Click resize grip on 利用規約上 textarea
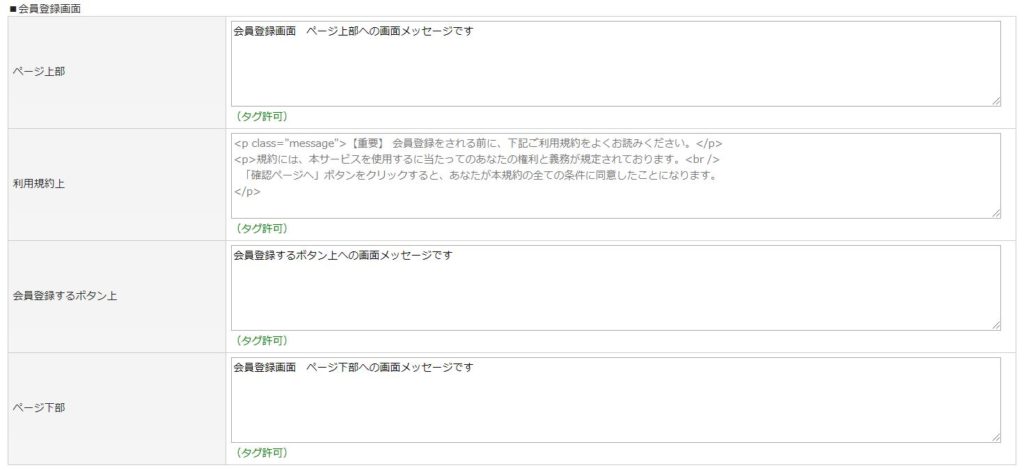This screenshot has height=470, width=1024. click(996, 214)
